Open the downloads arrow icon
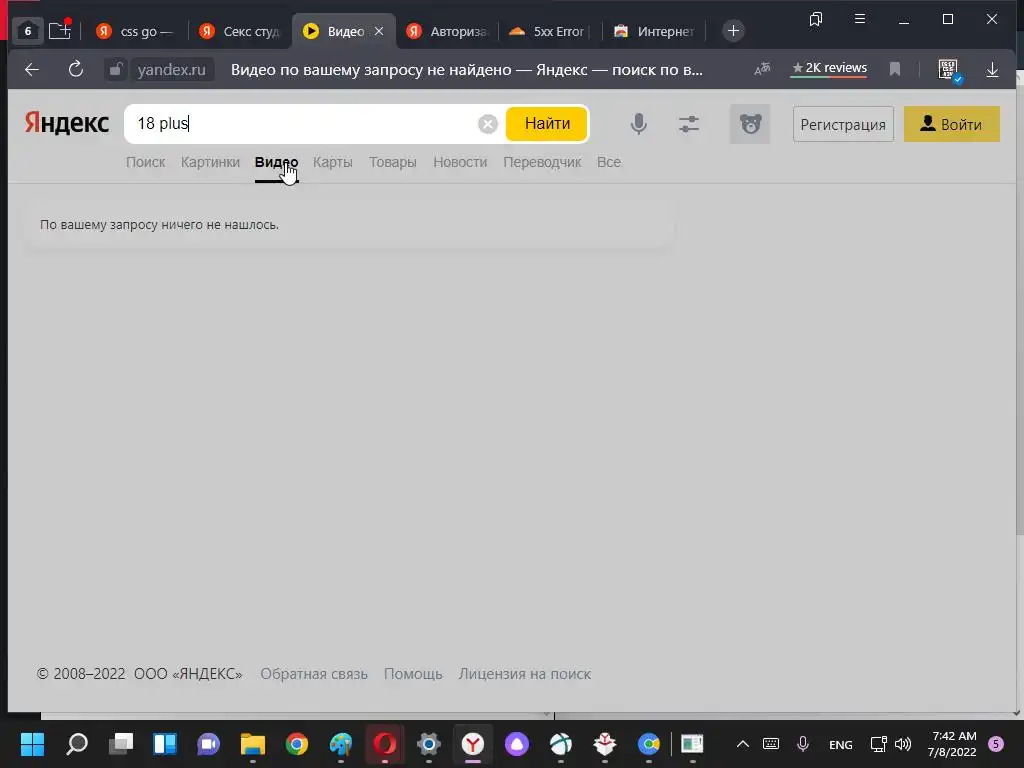 (992, 69)
